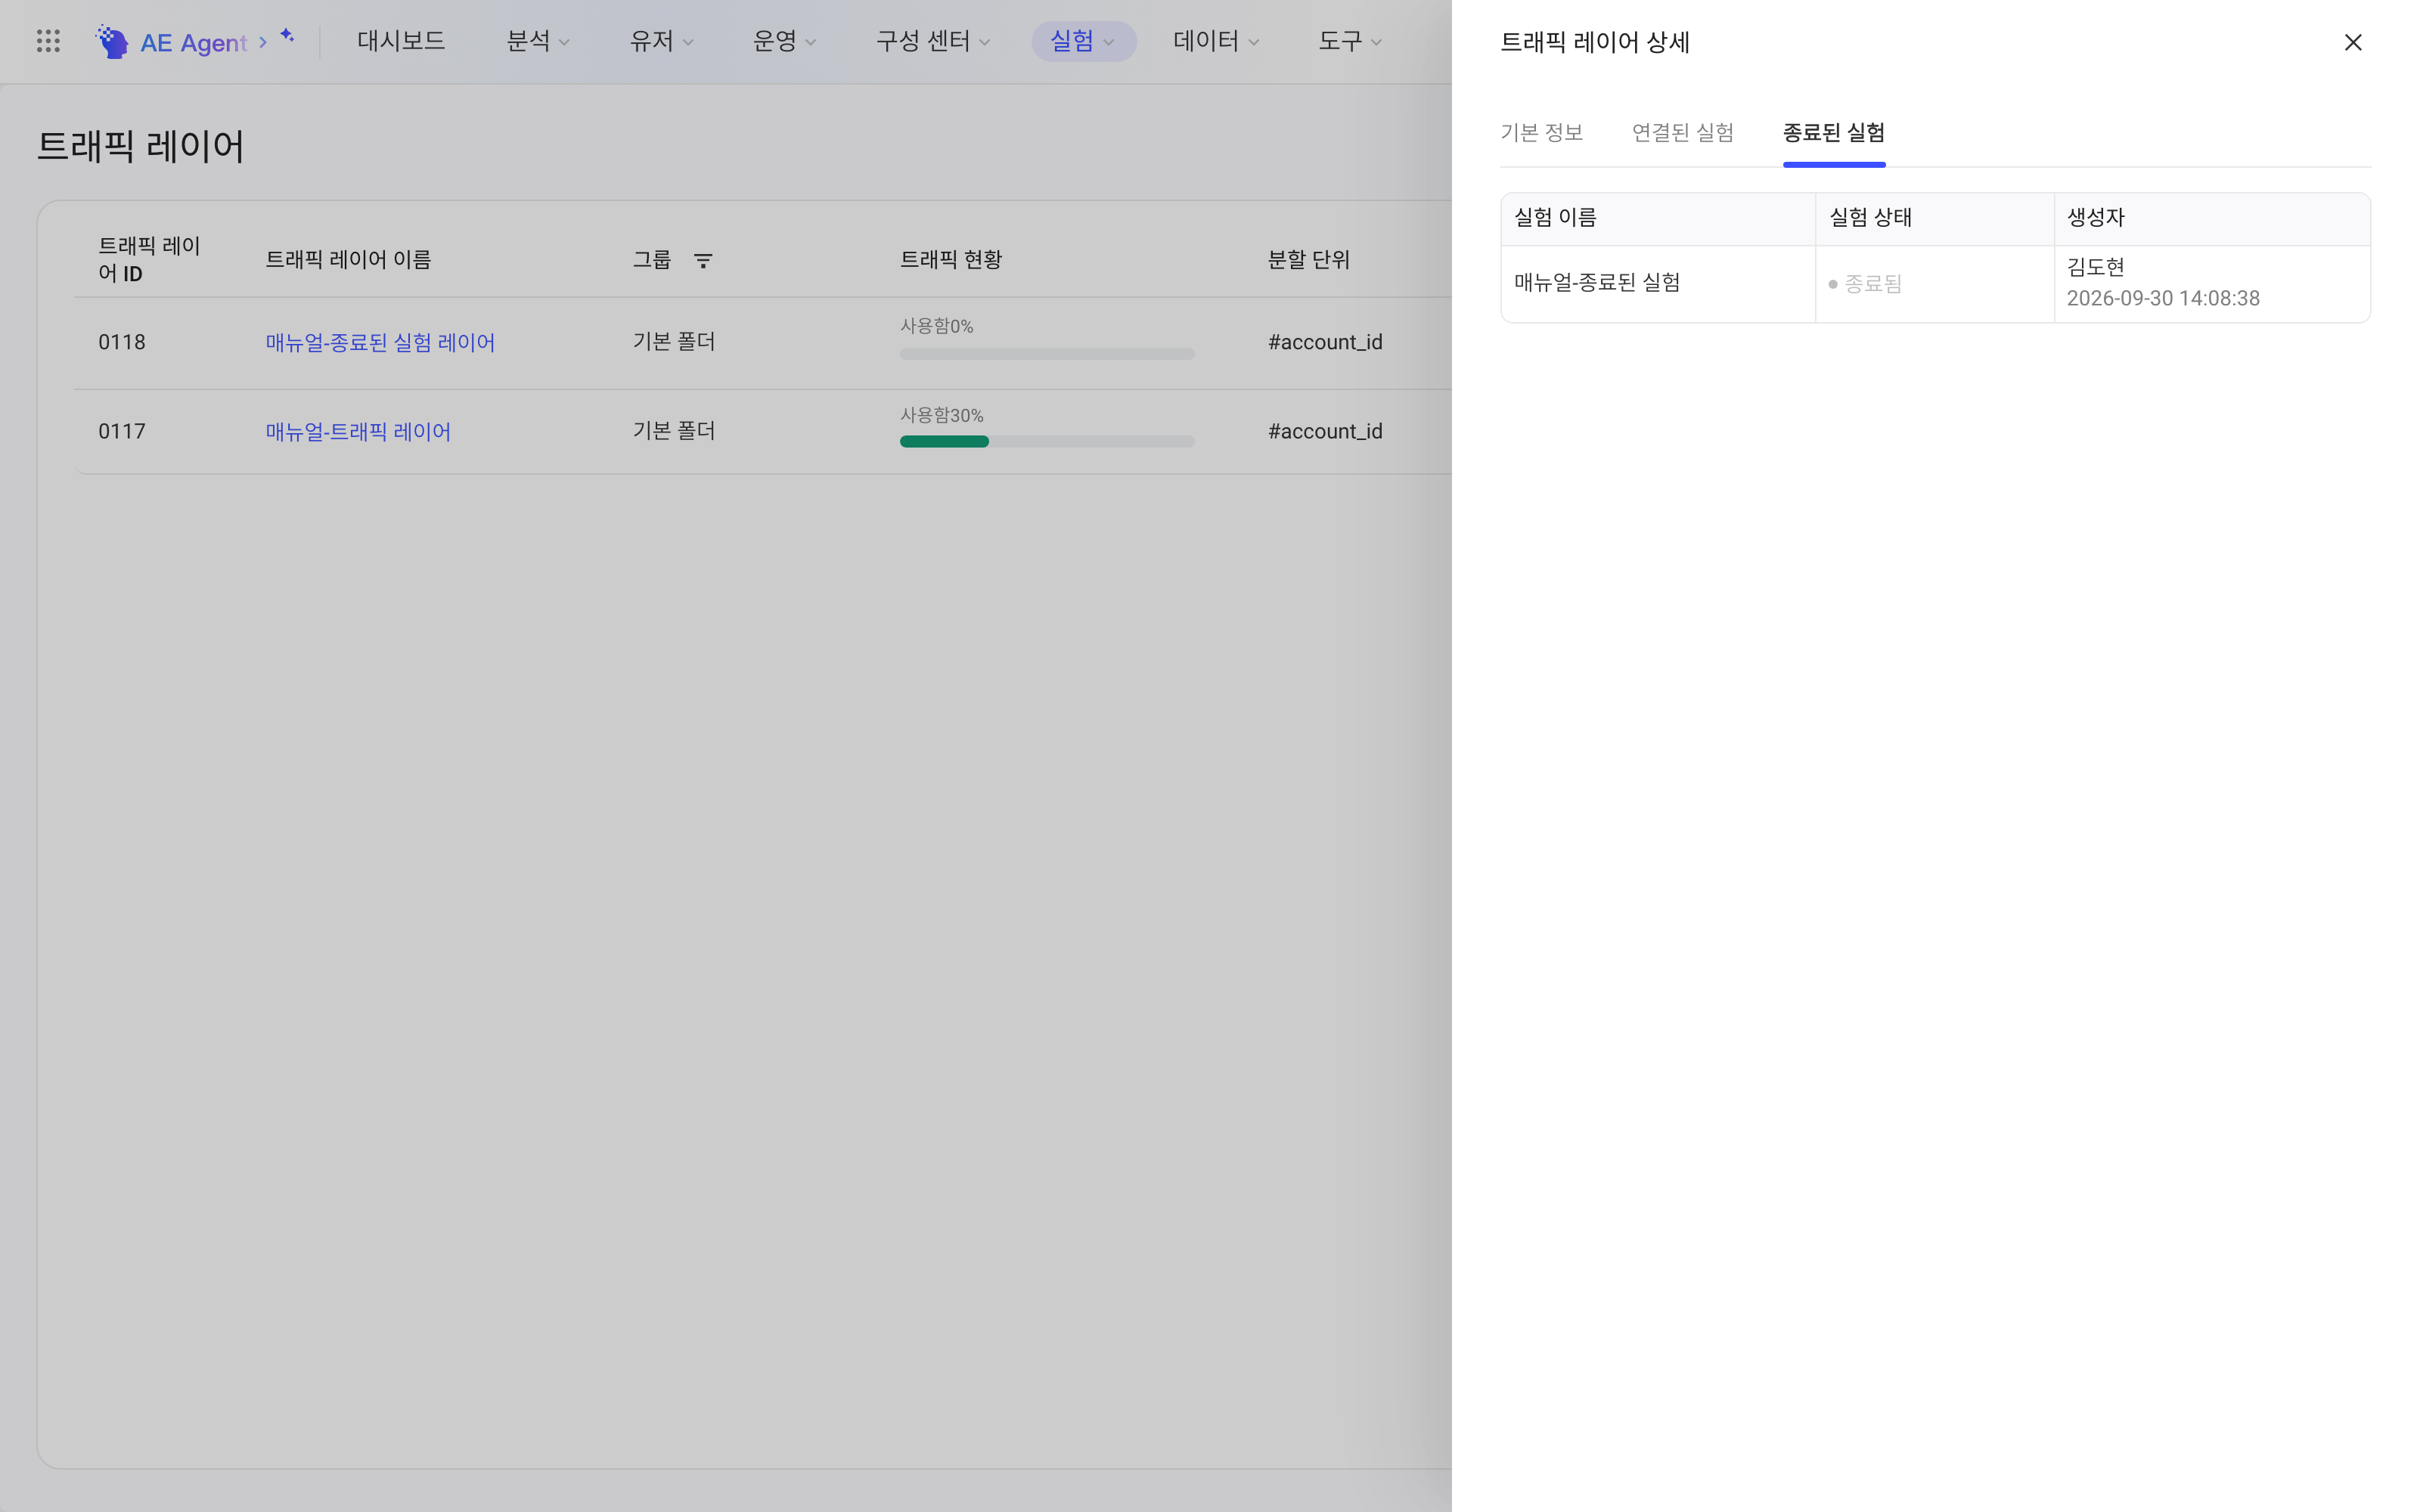Click the 김도현 creator name
Image resolution: width=2420 pixels, height=1512 pixels.
[x=2095, y=267]
